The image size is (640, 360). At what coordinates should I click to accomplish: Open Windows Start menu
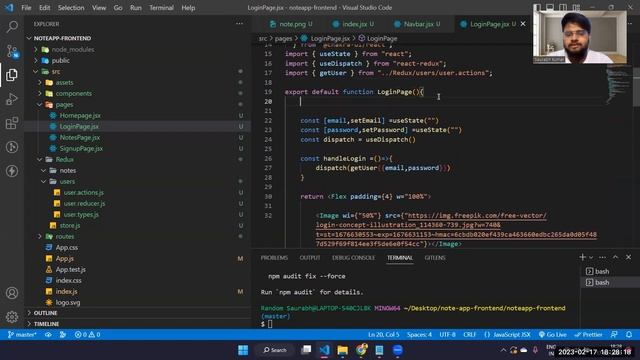pyautogui.click(x=243, y=350)
